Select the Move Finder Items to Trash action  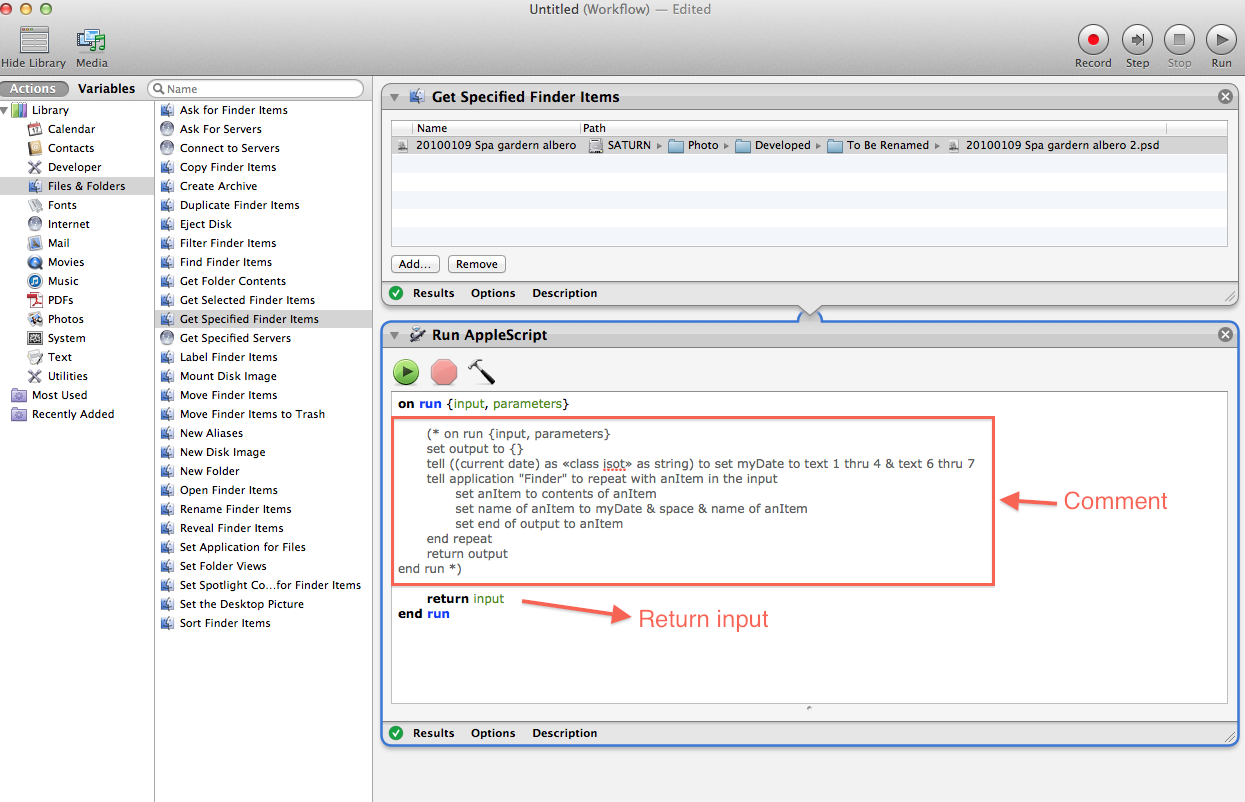pyautogui.click(x=252, y=414)
